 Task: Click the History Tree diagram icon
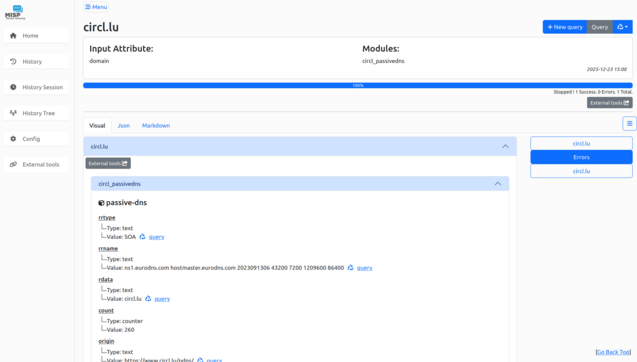13,113
